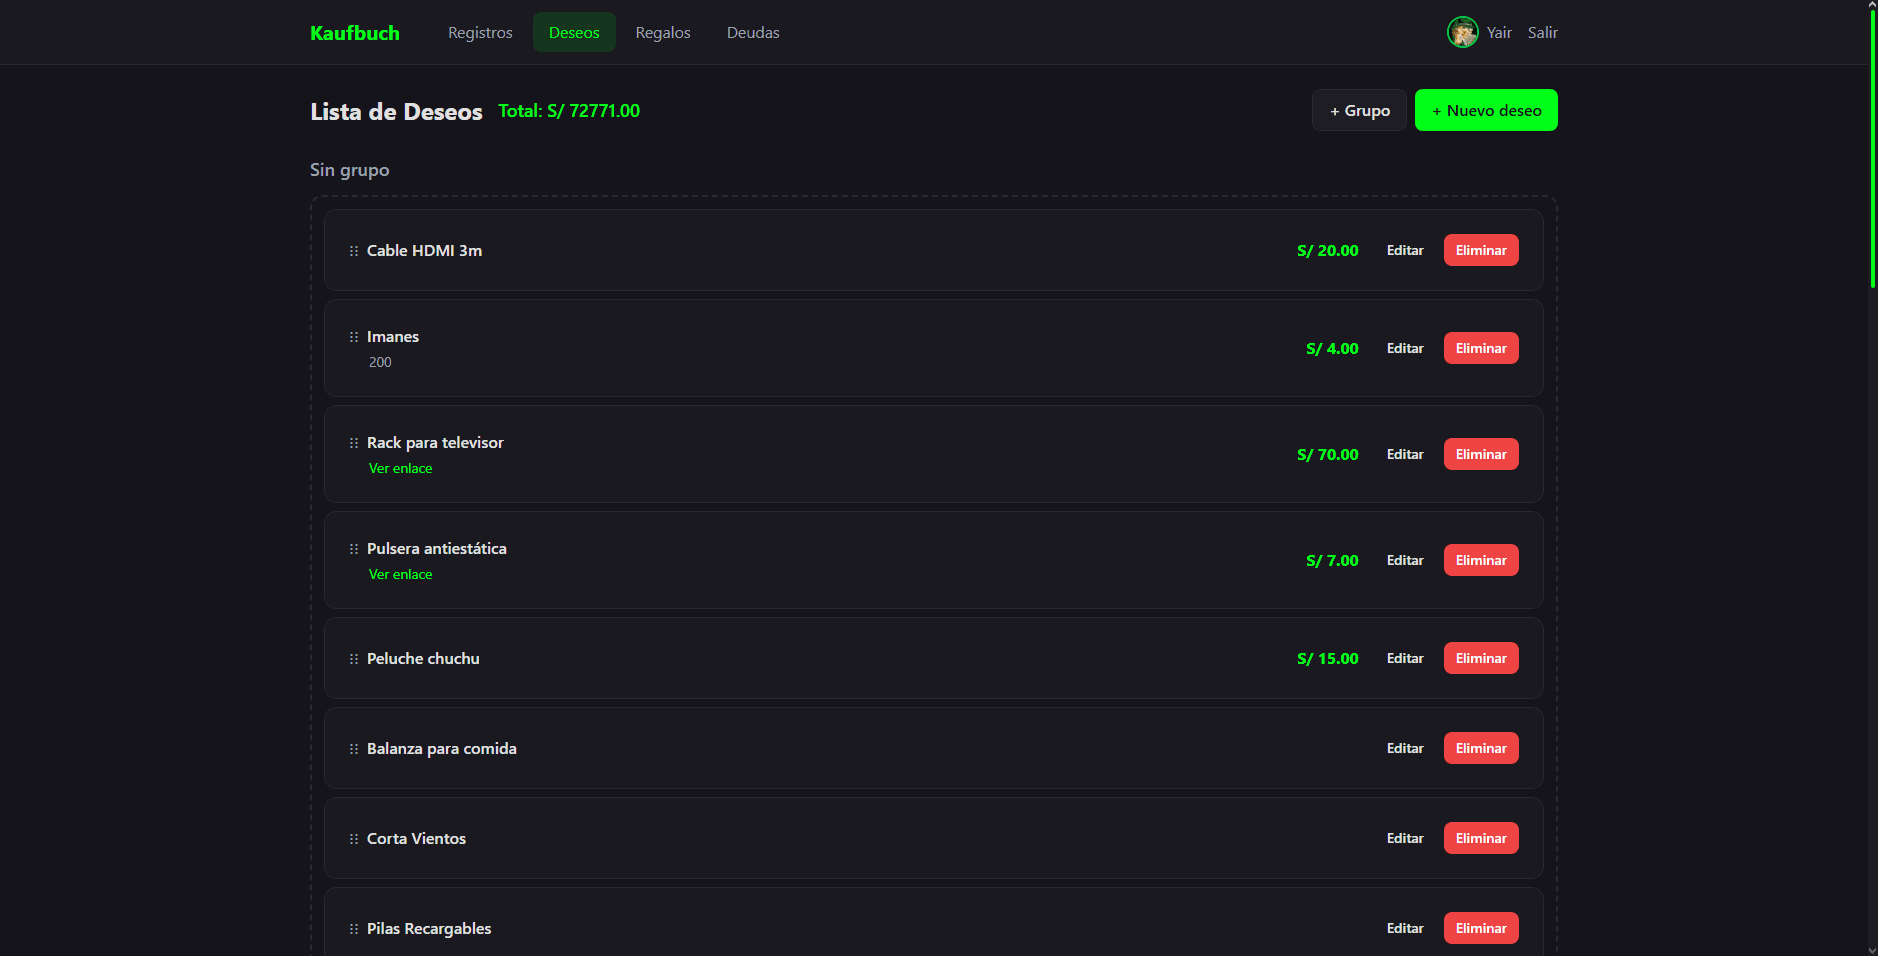Click the page vertical scrollbar

pos(1872,150)
